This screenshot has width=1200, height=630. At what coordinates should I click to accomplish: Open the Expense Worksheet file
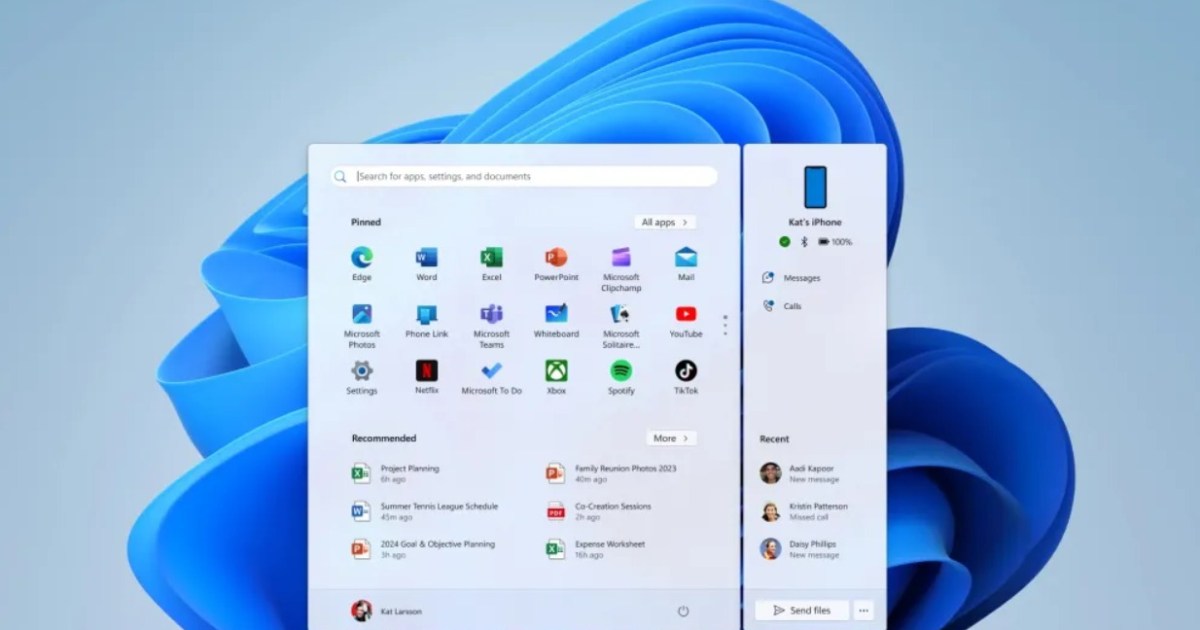(x=596, y=549)
